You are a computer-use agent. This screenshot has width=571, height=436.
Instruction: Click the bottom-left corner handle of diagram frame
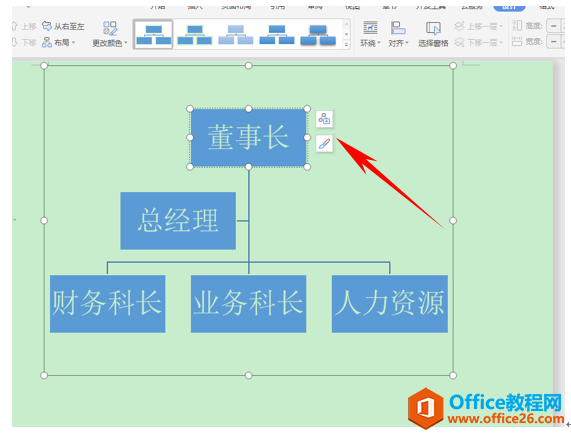[x=44, y=375]
